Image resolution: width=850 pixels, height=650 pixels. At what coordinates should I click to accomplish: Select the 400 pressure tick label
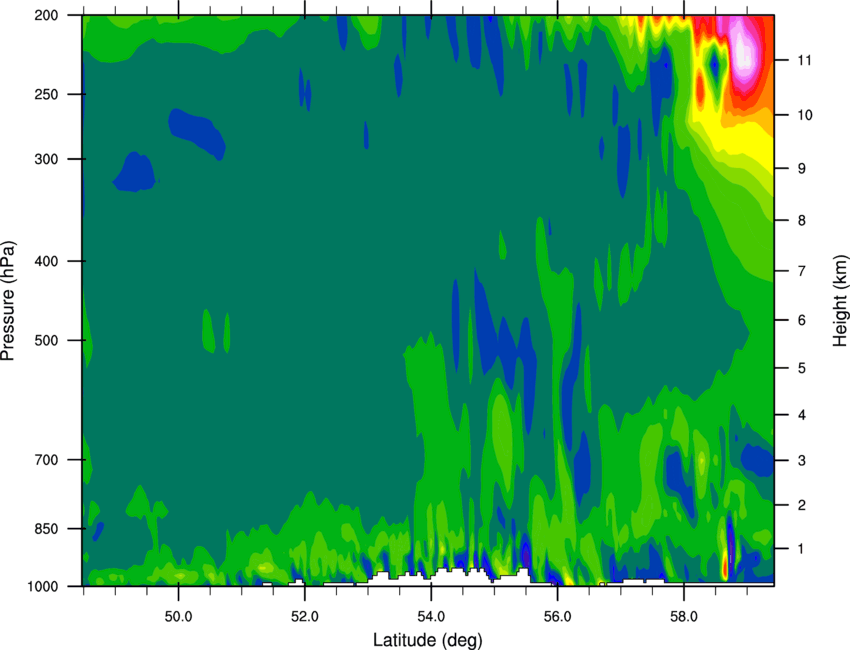[x=46, y=261]
